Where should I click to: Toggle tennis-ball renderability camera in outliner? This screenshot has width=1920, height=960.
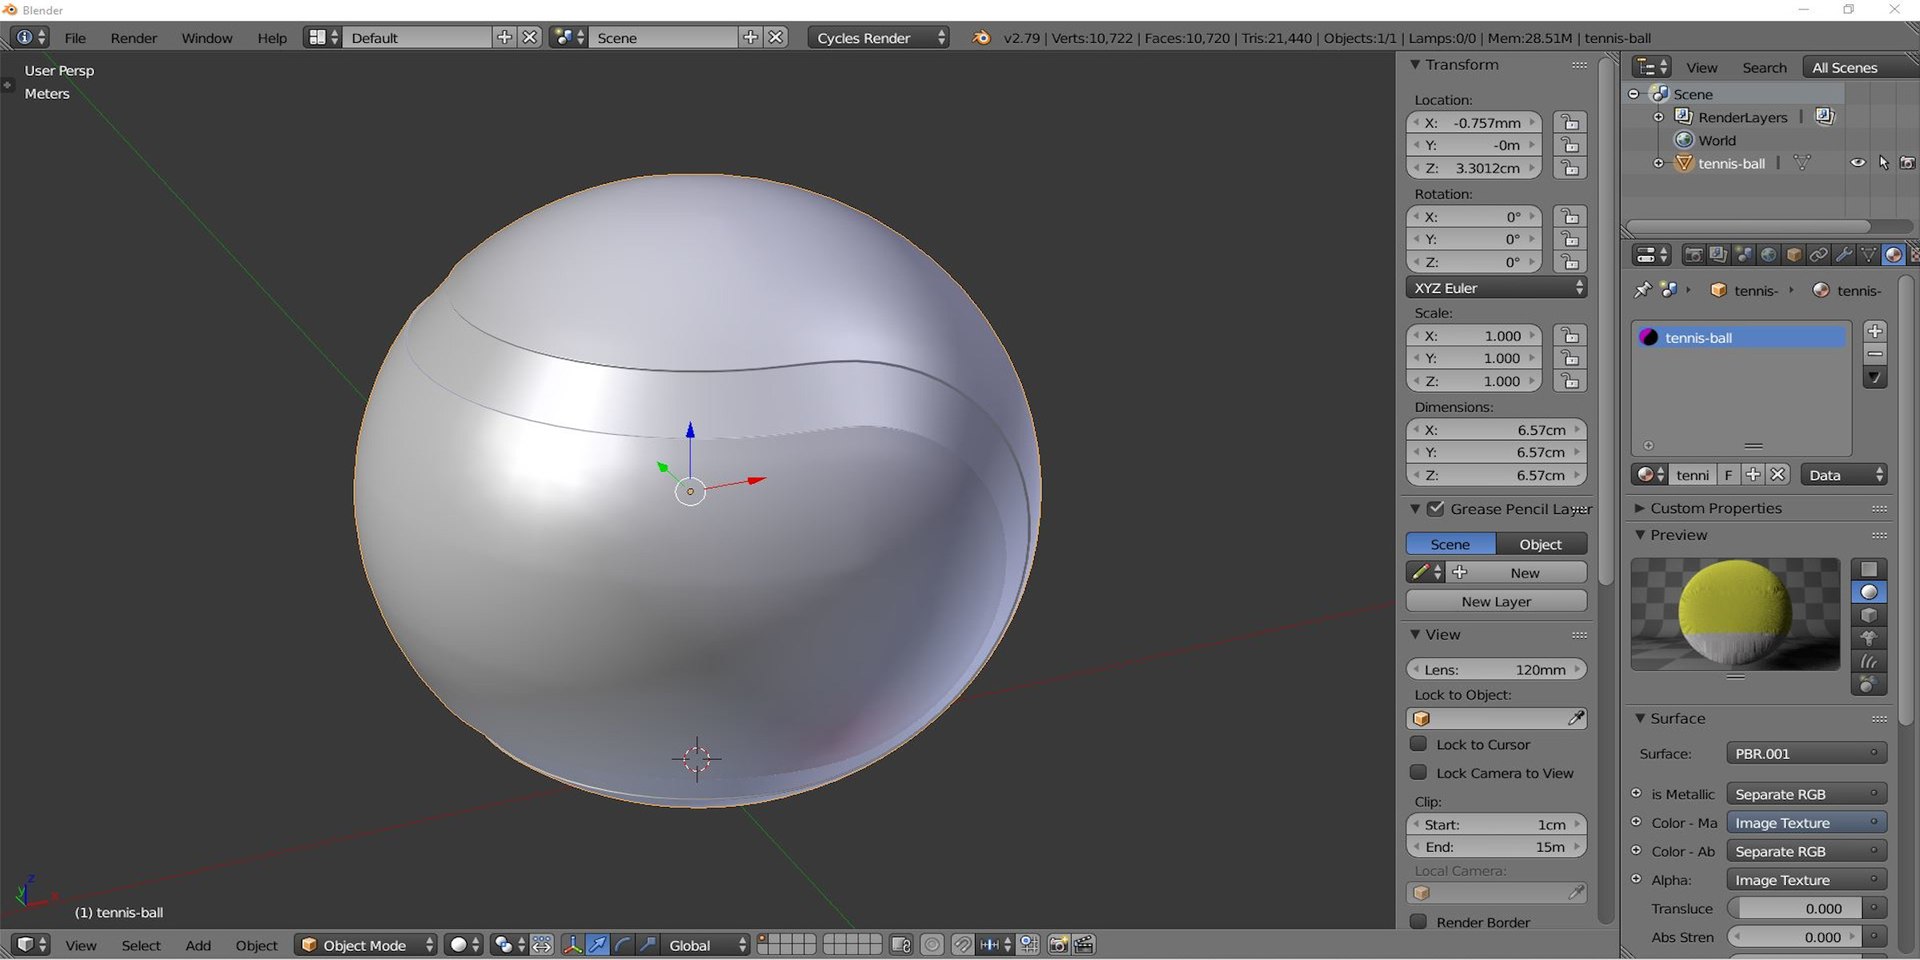coord(1907,162)
